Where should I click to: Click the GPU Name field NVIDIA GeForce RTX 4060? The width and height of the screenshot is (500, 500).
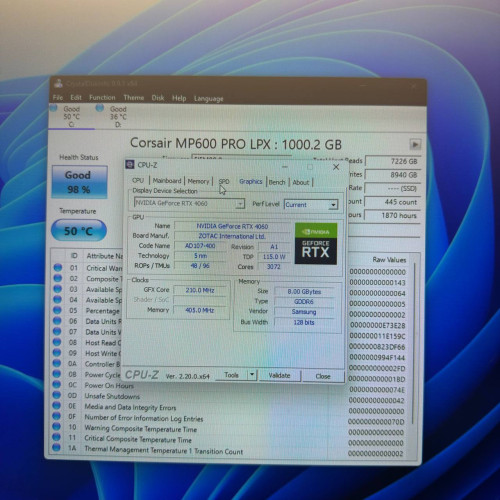coord(232,226)
